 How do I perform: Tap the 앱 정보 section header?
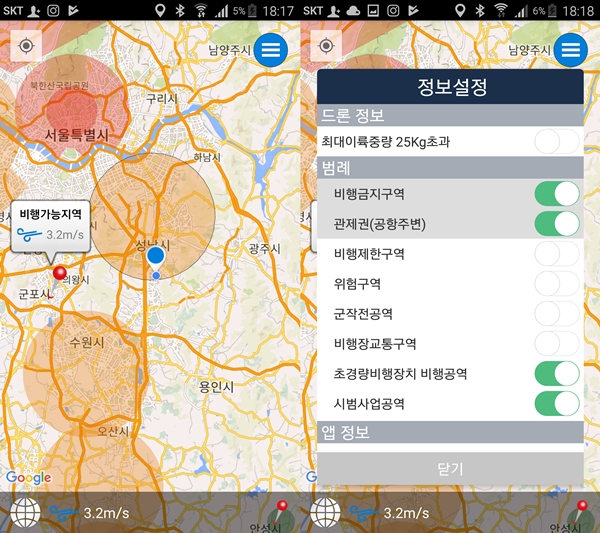coord(450,432)
